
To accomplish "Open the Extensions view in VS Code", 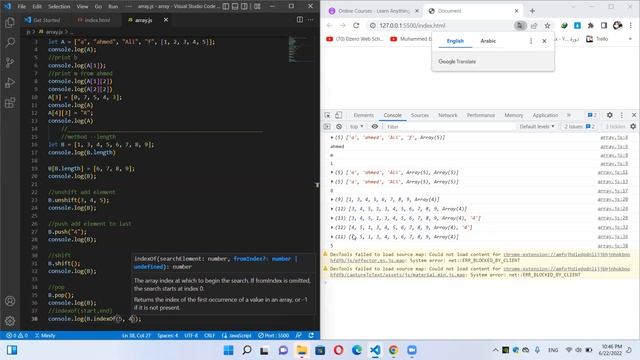I will point(10,102).
